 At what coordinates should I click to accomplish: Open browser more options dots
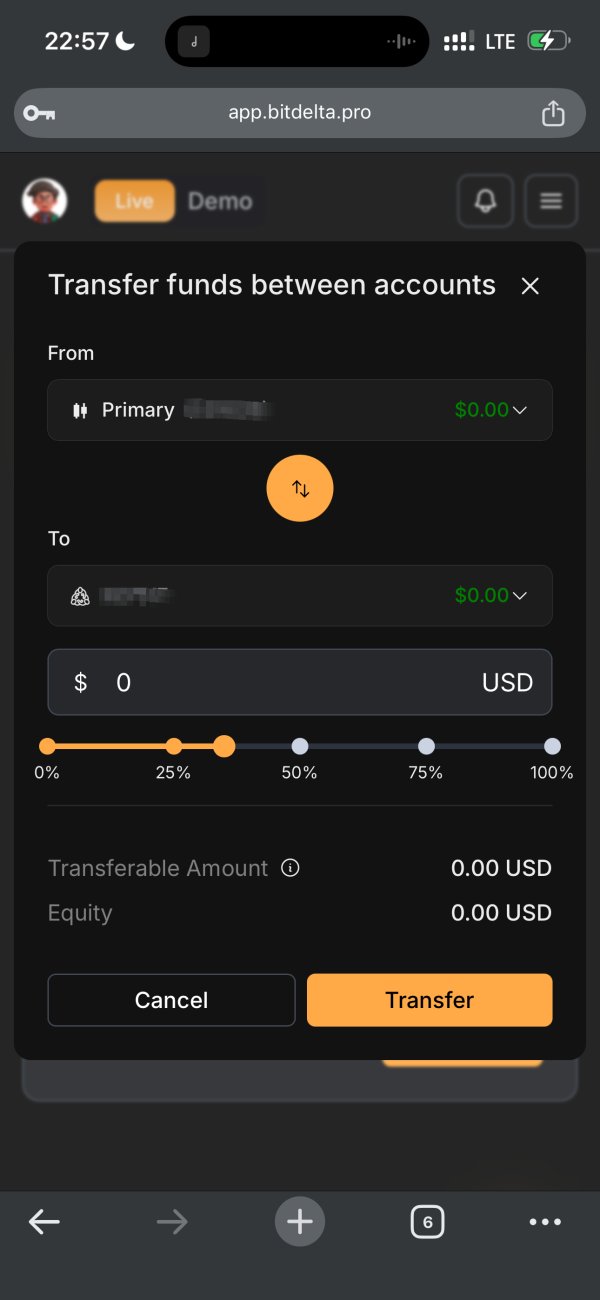point(545,1221)
